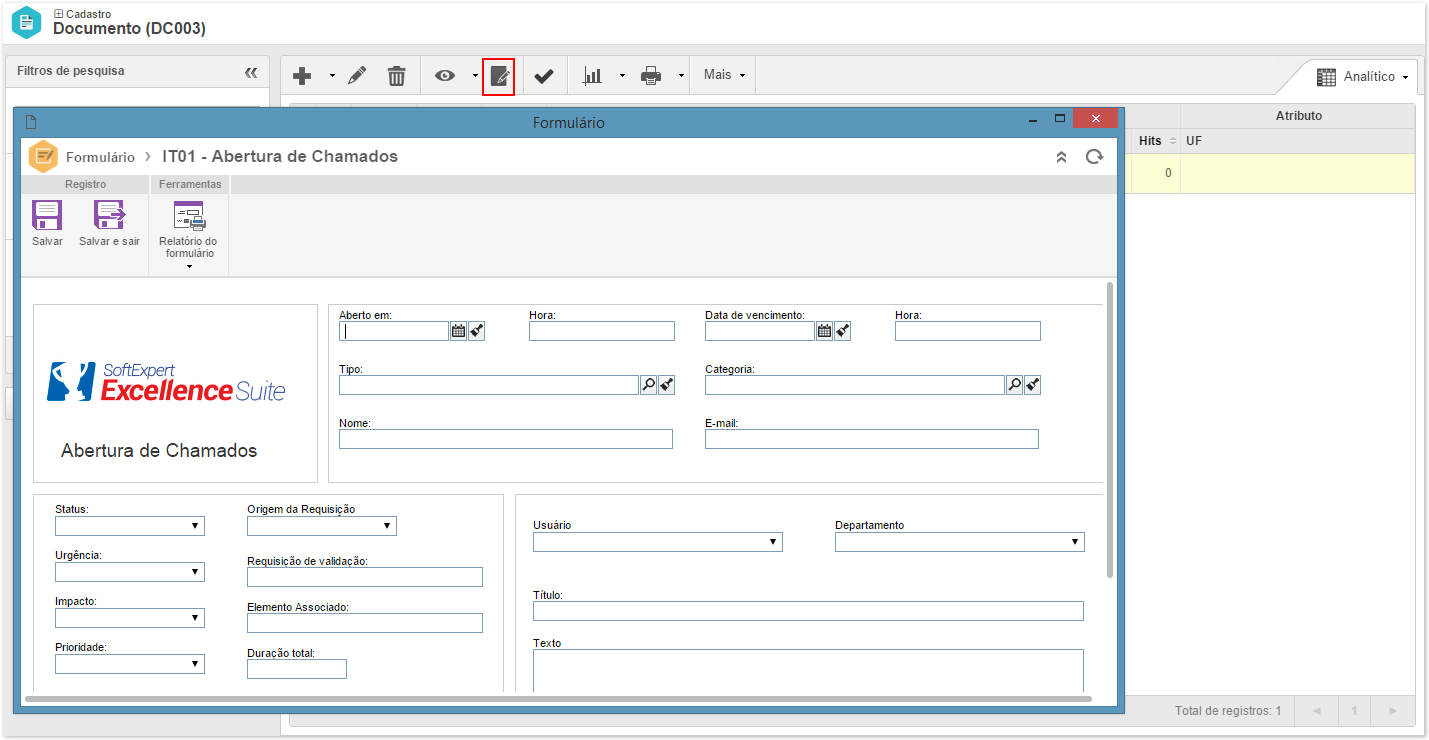Click the form's vertical scrollbar
This screenshot has height=740, width=1429.
[1109, 430]
